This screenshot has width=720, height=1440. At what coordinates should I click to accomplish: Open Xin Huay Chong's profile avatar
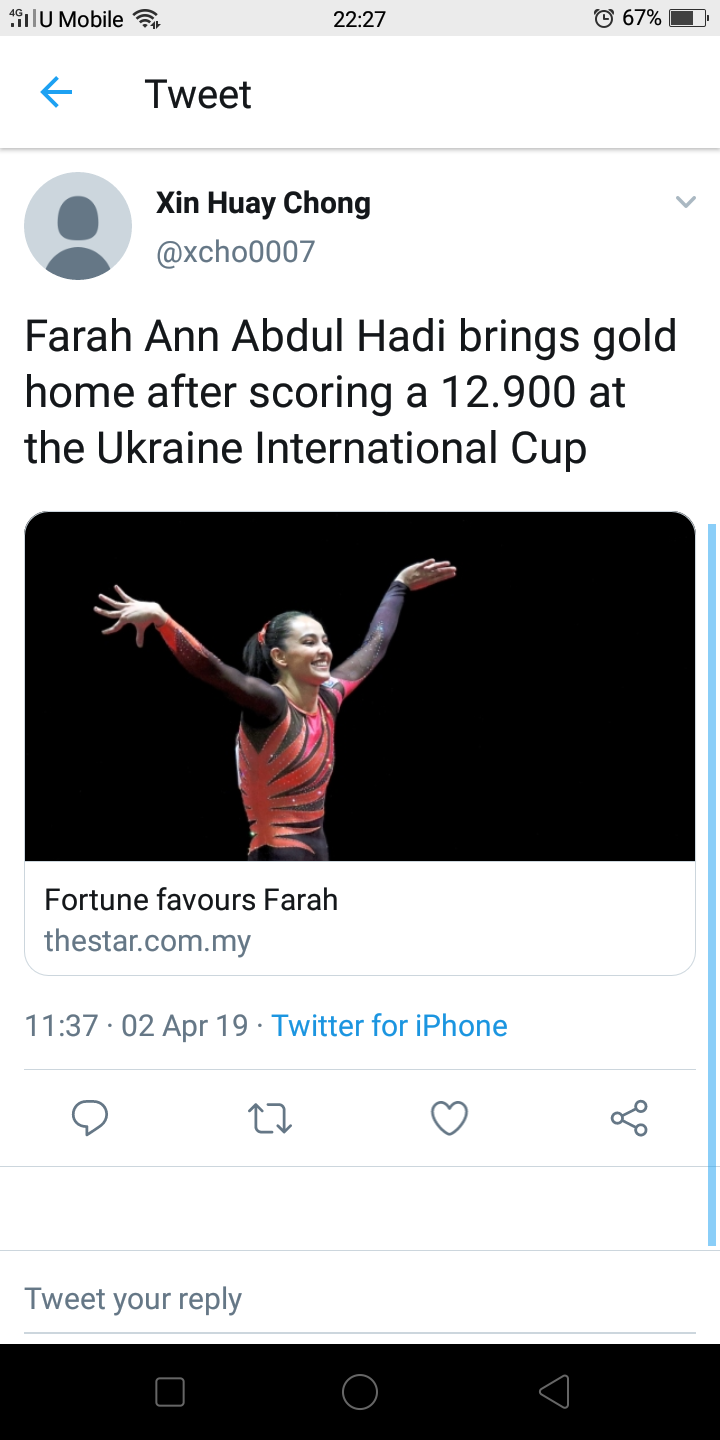tap(78, 226)
